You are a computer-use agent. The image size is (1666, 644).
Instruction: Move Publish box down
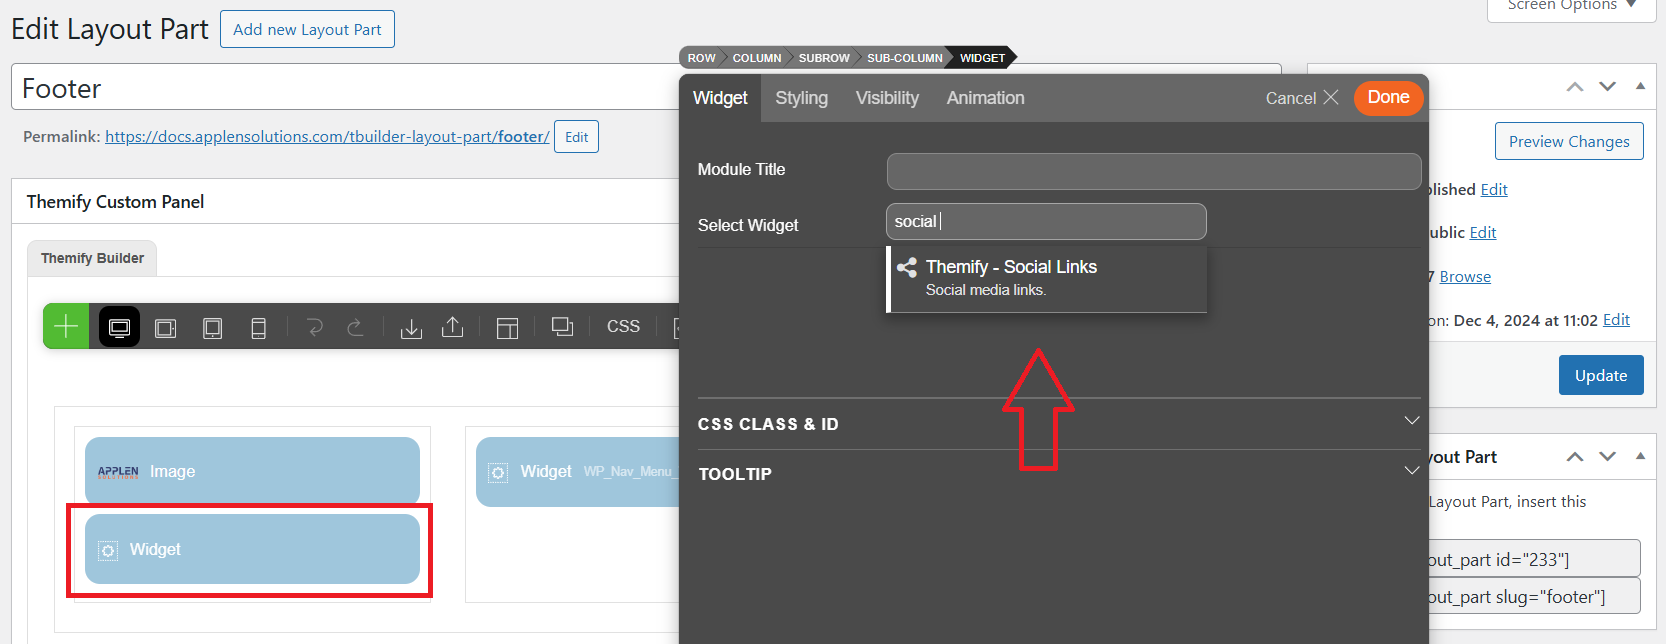click(1608, 87)
